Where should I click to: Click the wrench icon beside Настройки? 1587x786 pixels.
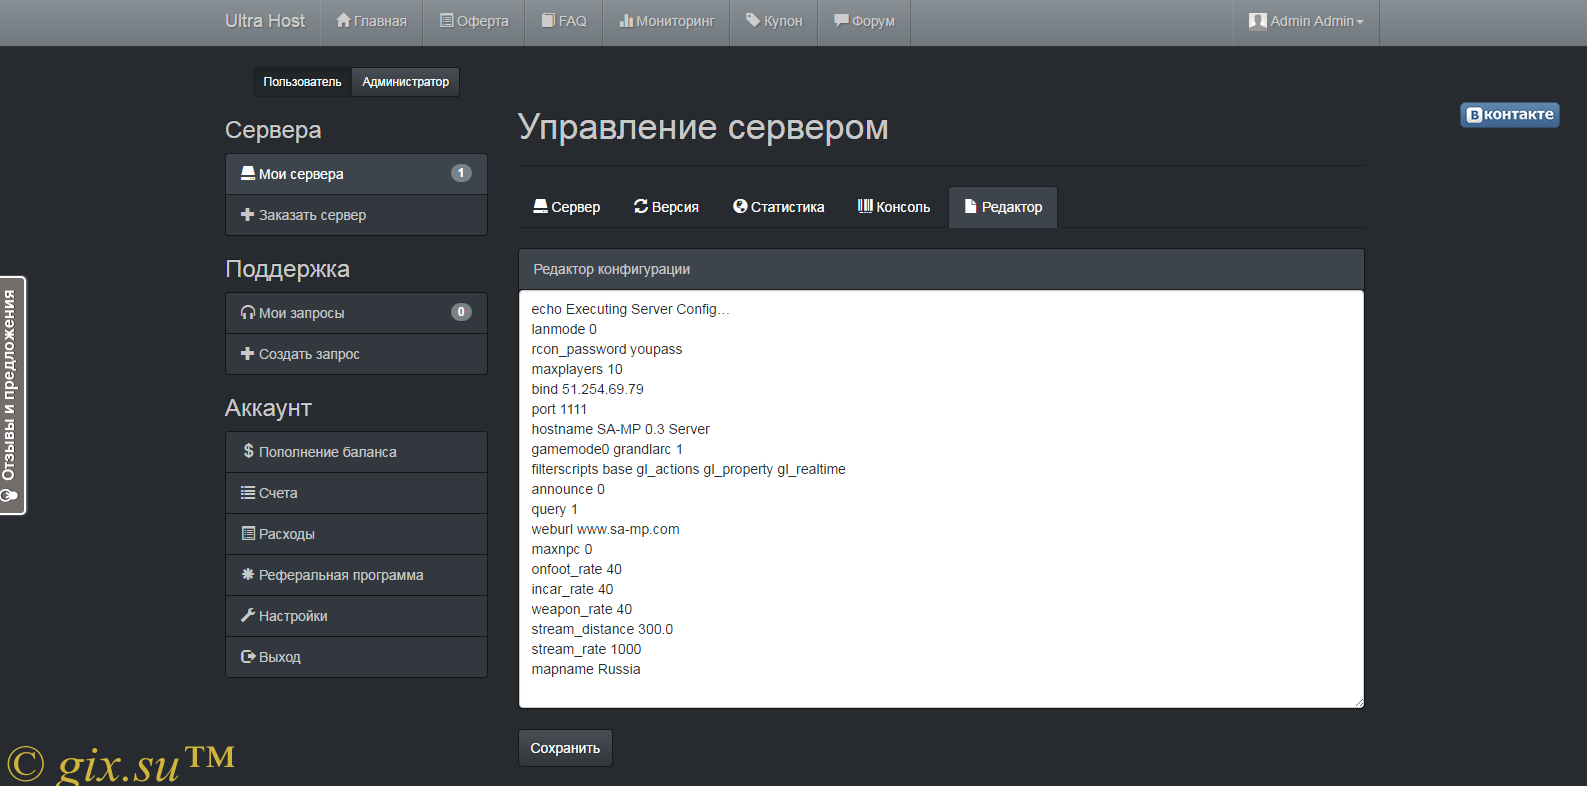pyautogui.click(x=248, y=615)
